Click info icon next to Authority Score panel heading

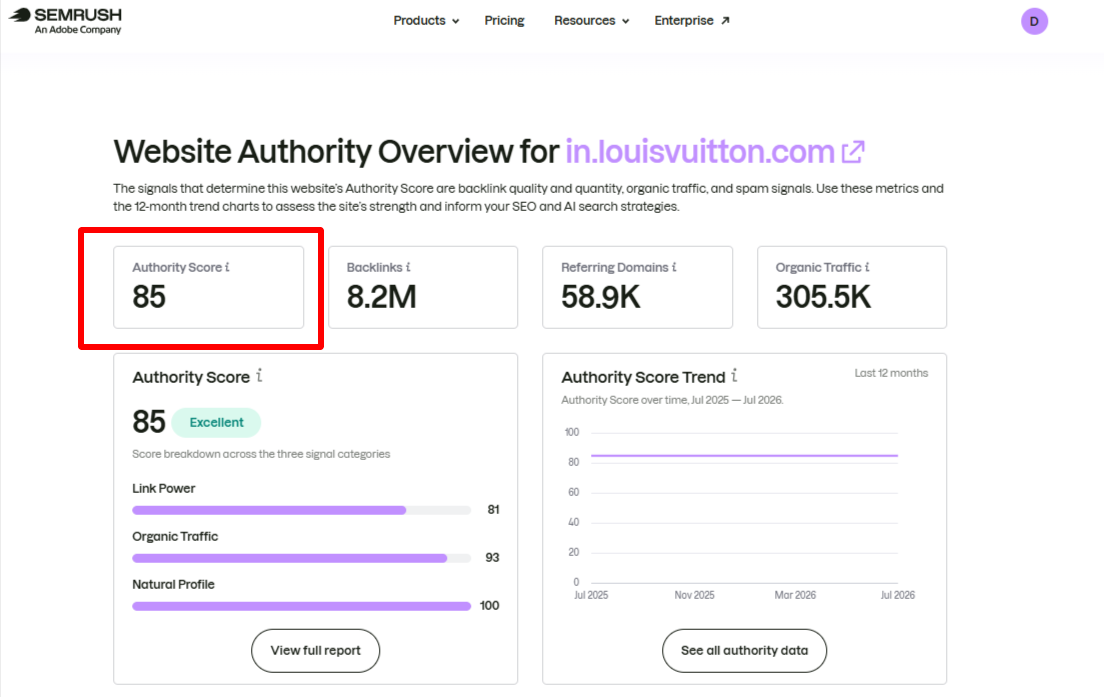pos(259,375)
